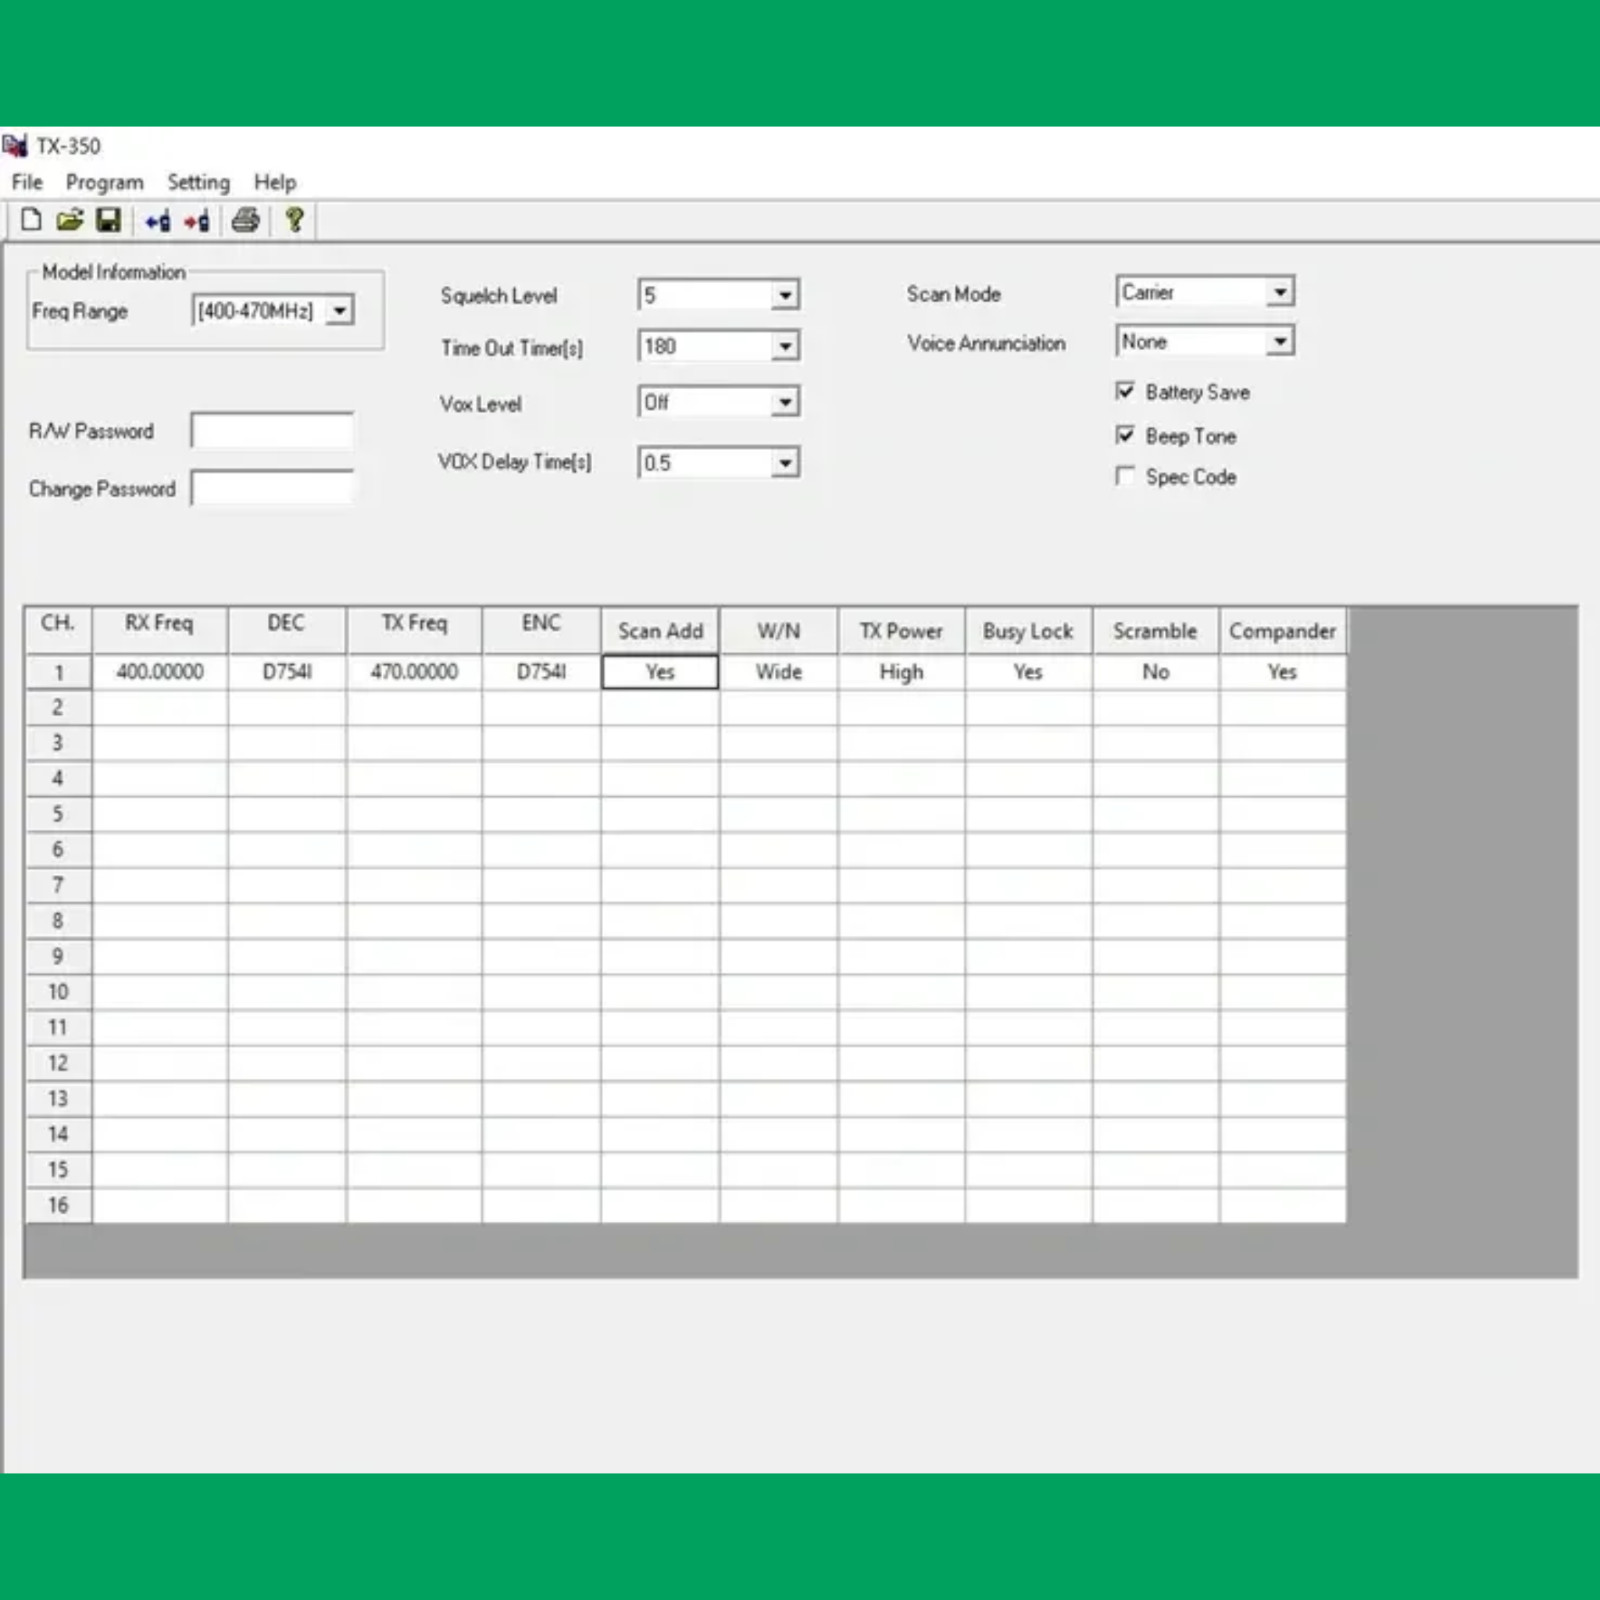Select channel row header 16
This screenshot has height=1600, width=1600.
(x=58, y=1206)
